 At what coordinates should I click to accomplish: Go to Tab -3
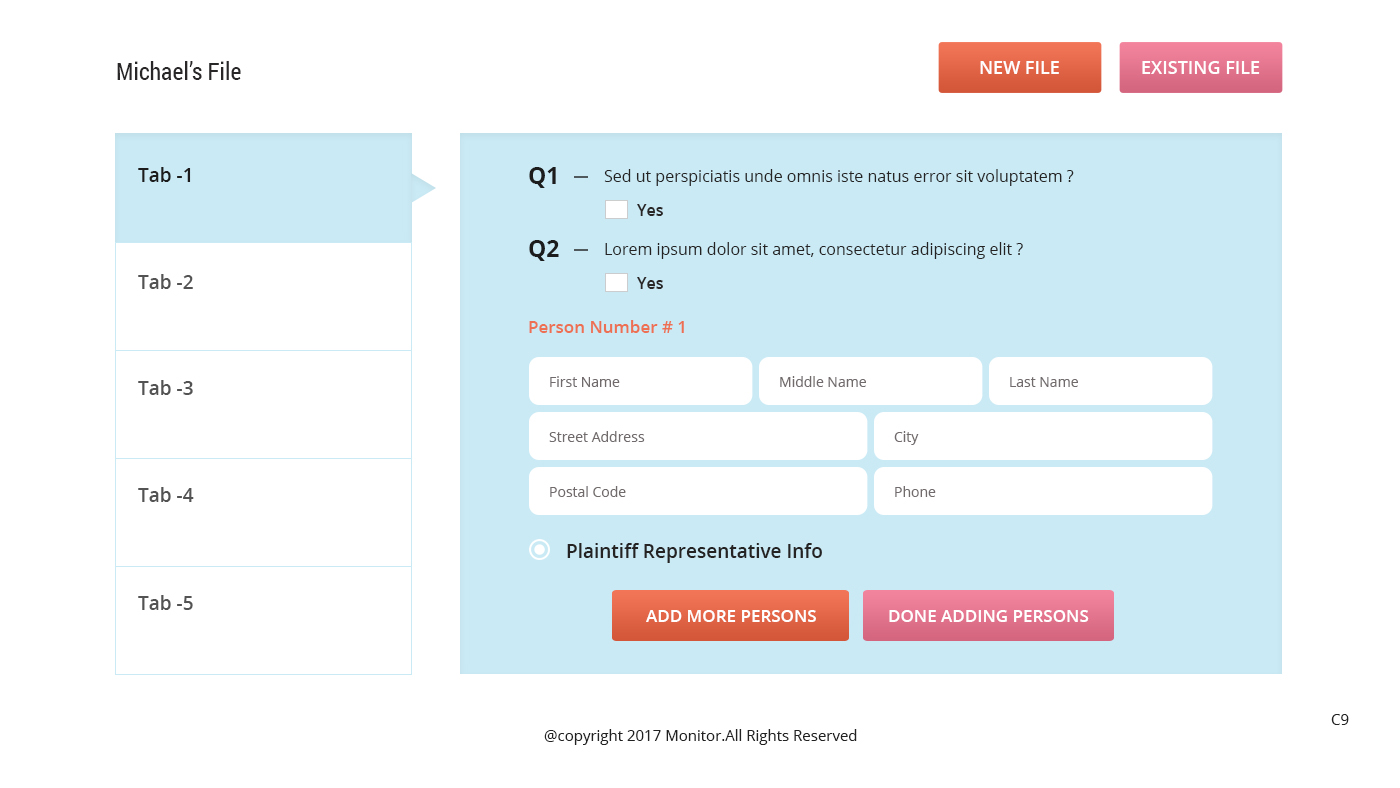coord(263,404)
